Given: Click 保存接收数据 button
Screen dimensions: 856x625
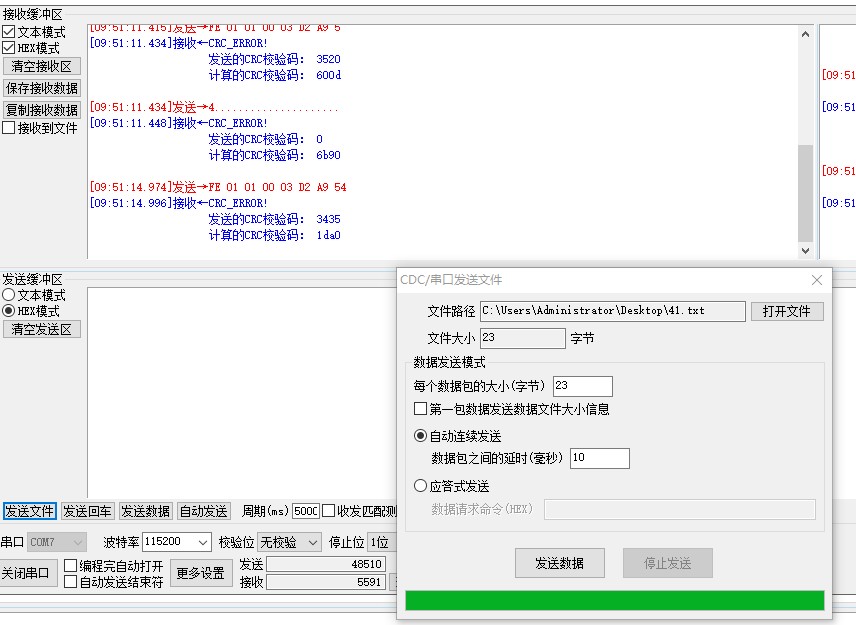Looking at the screenshot, I should [42, 88].
